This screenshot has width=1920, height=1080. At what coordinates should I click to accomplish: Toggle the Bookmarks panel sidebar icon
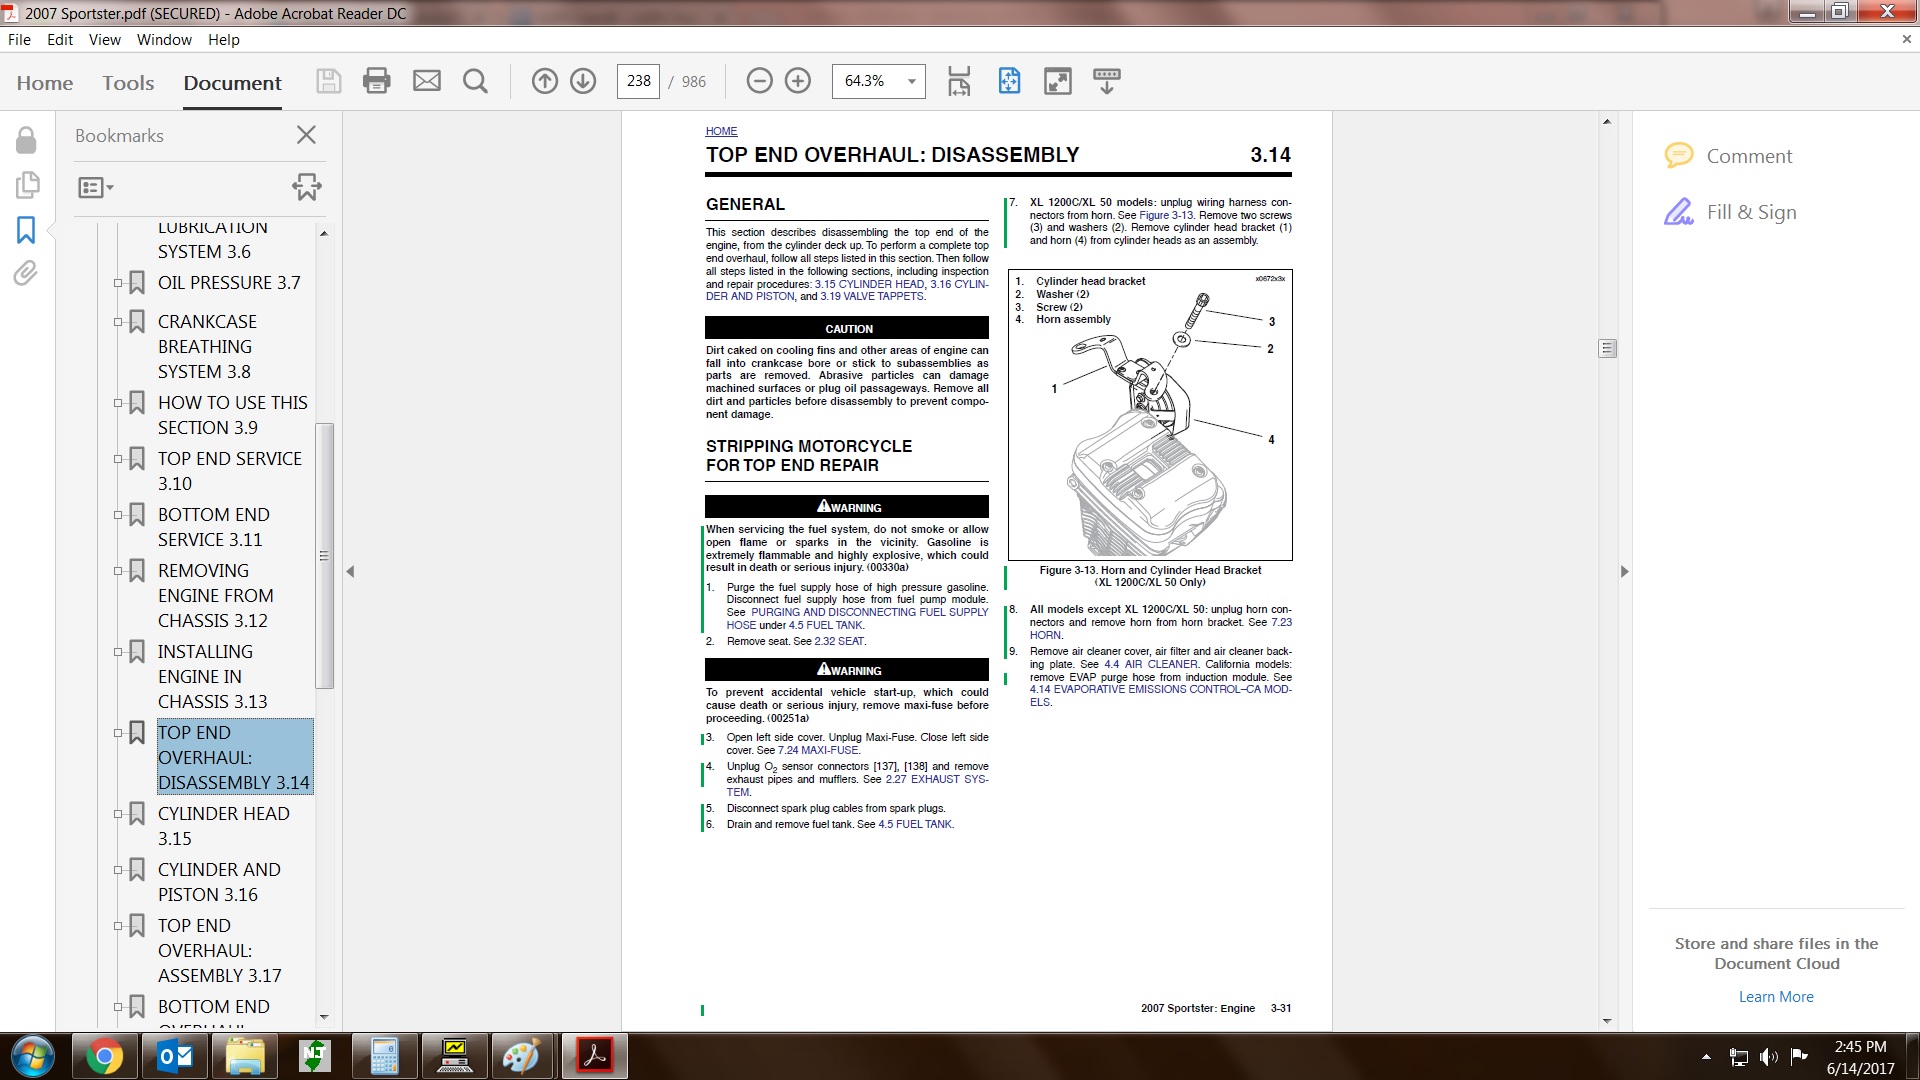[x=26, y=230]
